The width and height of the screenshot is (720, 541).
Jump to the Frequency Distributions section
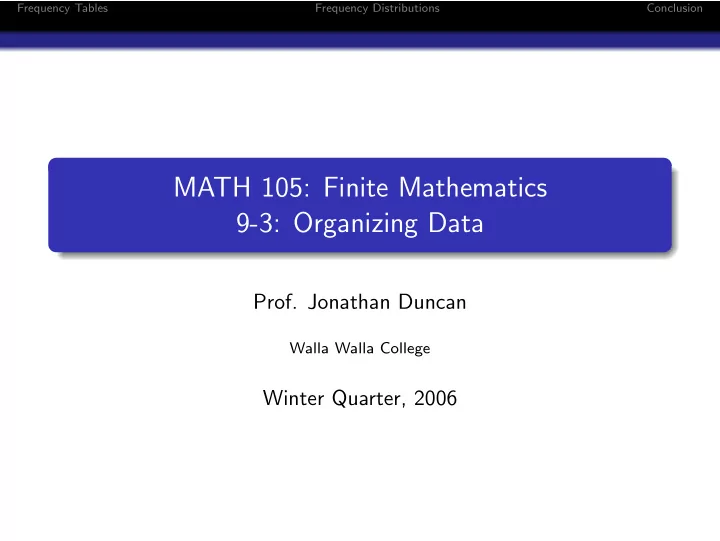[x=377, y=8]
